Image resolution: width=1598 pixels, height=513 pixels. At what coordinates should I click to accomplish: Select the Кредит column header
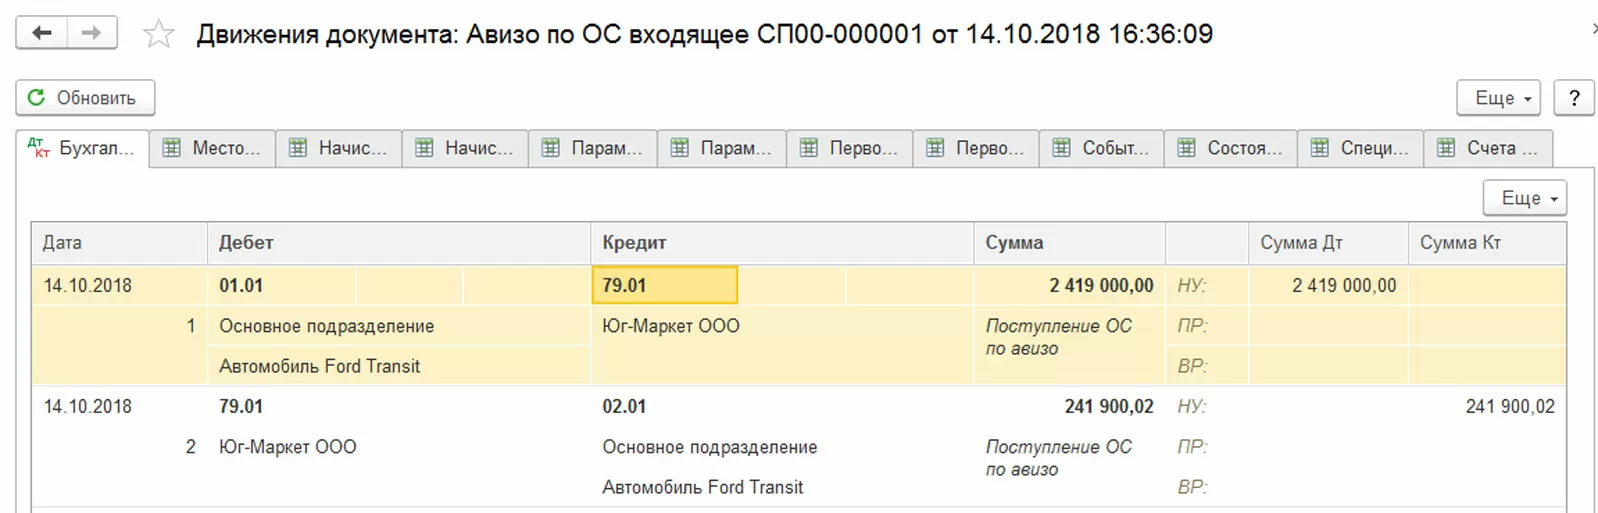(634, 243)
